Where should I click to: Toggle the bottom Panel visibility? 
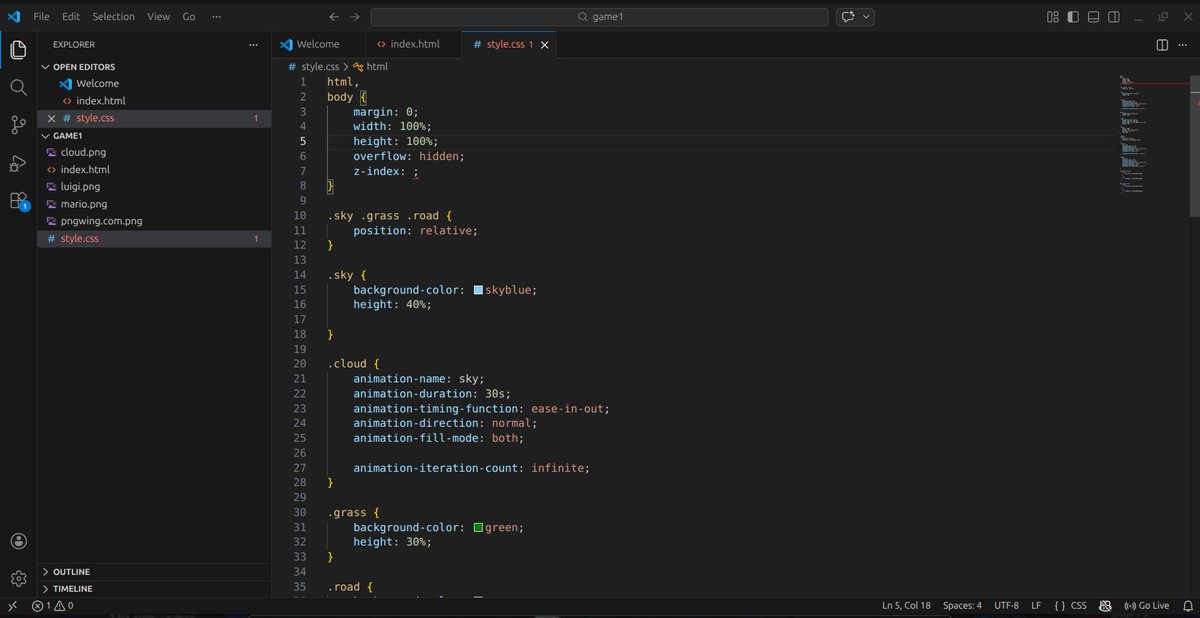(x=1093, y=17)
